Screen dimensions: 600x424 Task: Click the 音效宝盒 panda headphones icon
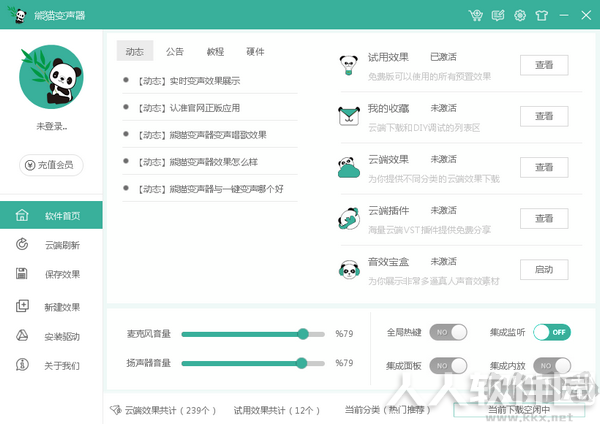tap(349, 269)
